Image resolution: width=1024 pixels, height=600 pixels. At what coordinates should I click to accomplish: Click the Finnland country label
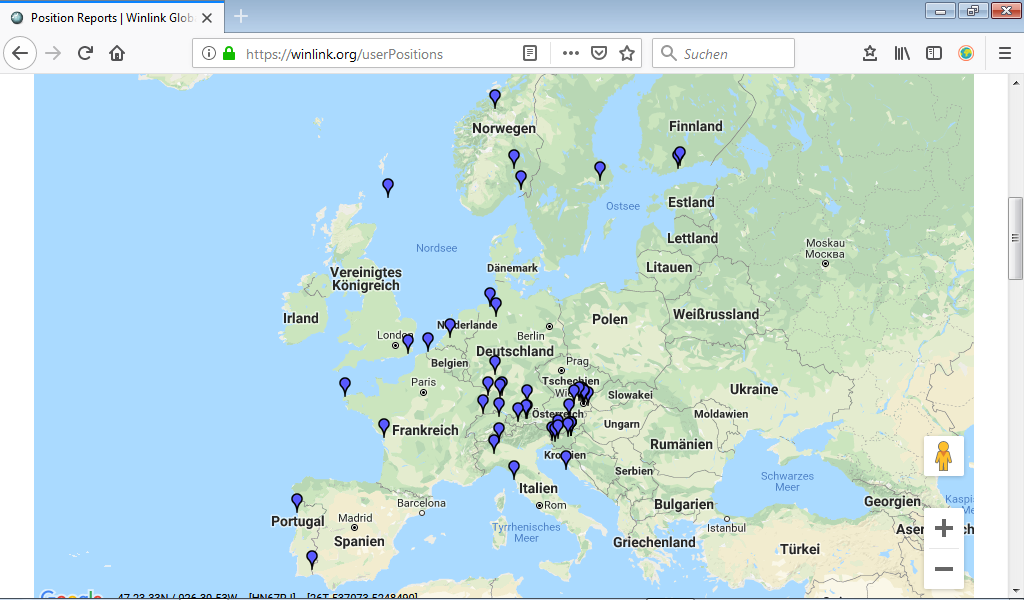696,126
